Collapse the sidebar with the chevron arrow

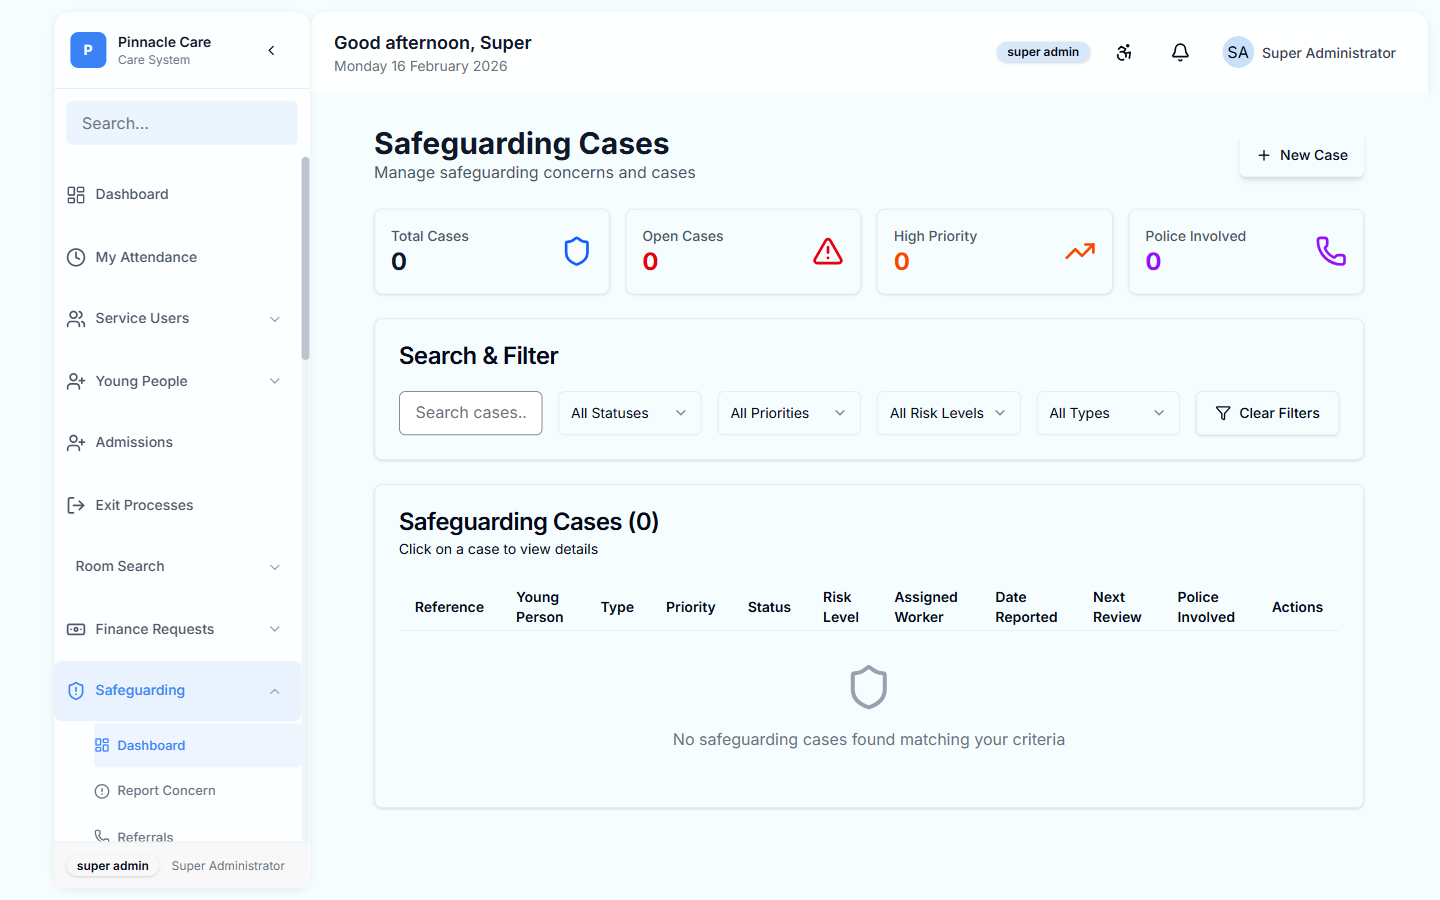tap(271, 50)
